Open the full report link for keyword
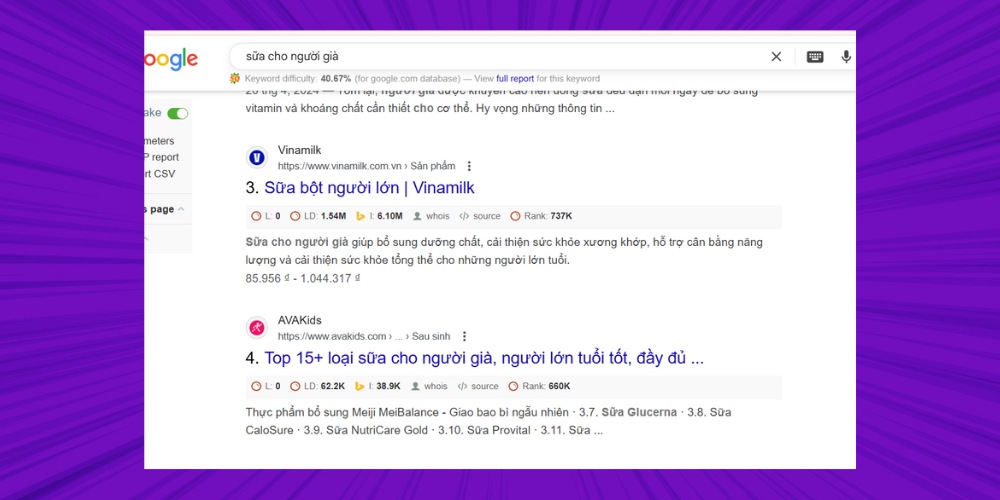1000x500 pixels. [x=515, y=78]
